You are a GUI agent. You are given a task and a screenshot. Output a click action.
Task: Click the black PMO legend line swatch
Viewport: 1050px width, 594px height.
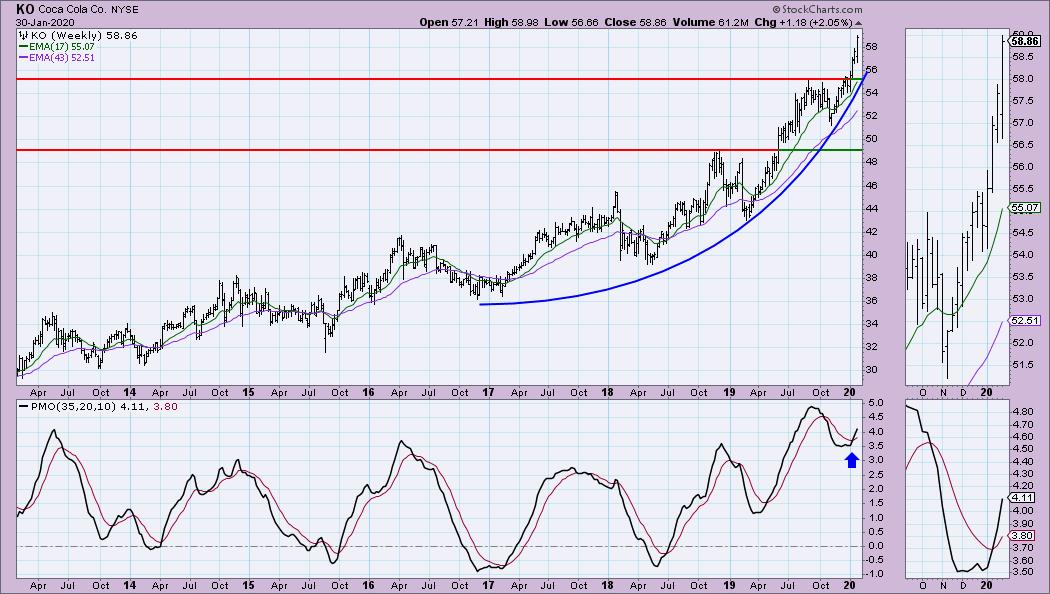(x=24, y=406)
